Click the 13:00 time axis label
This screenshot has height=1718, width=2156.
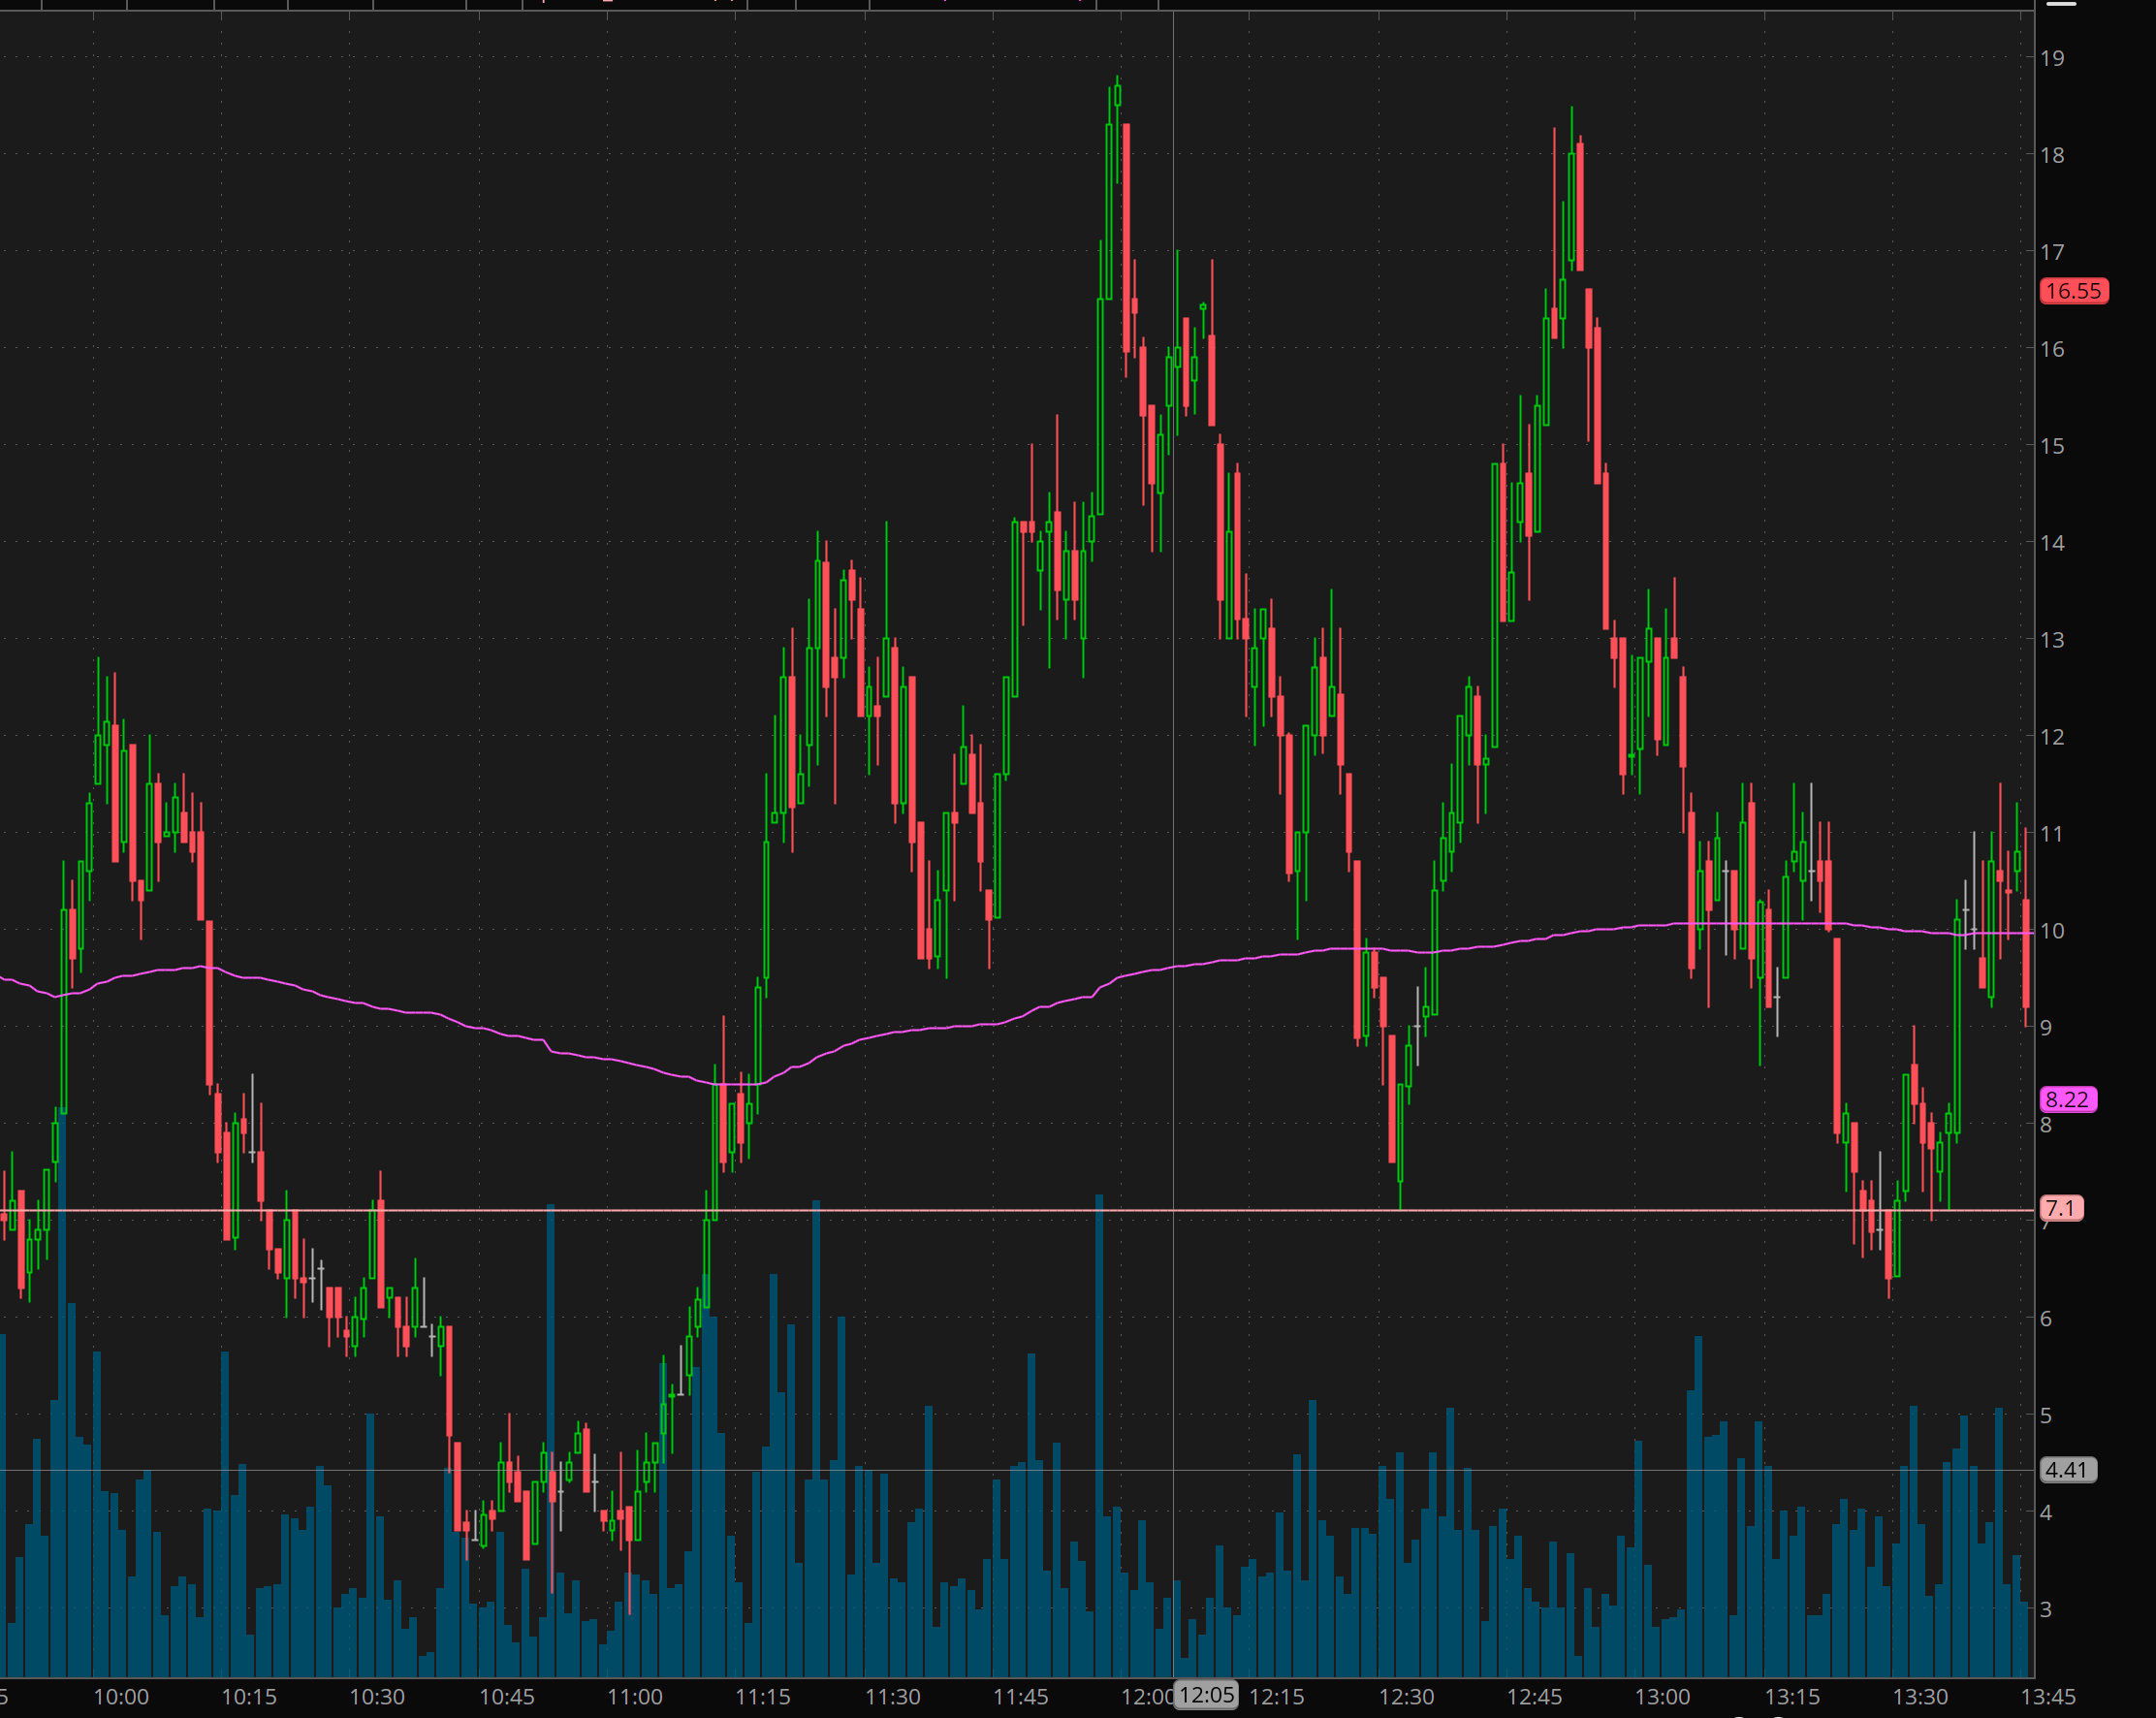(1662, 1696)
